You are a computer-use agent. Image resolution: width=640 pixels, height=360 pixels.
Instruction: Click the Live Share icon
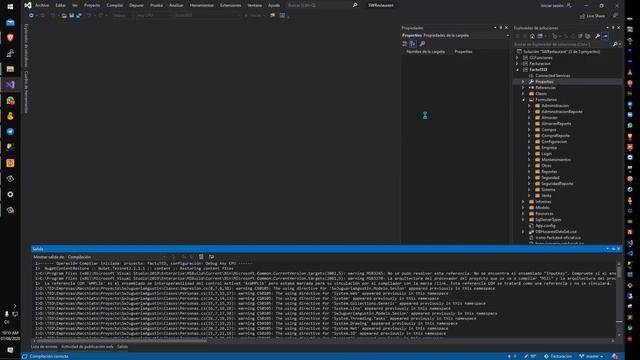tap(582, 16)
